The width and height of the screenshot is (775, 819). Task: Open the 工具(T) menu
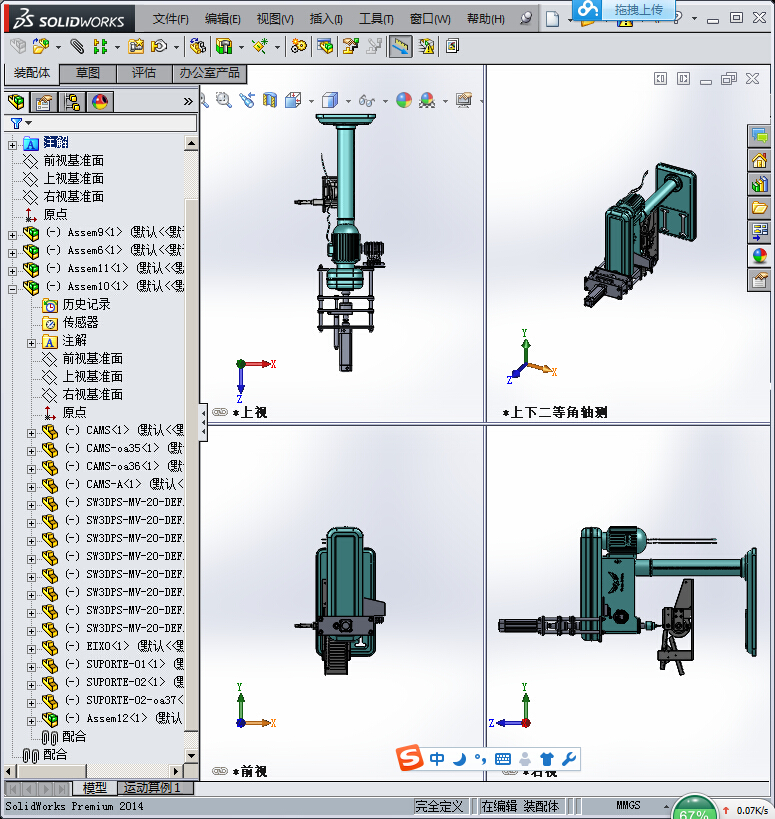[376, 19]
